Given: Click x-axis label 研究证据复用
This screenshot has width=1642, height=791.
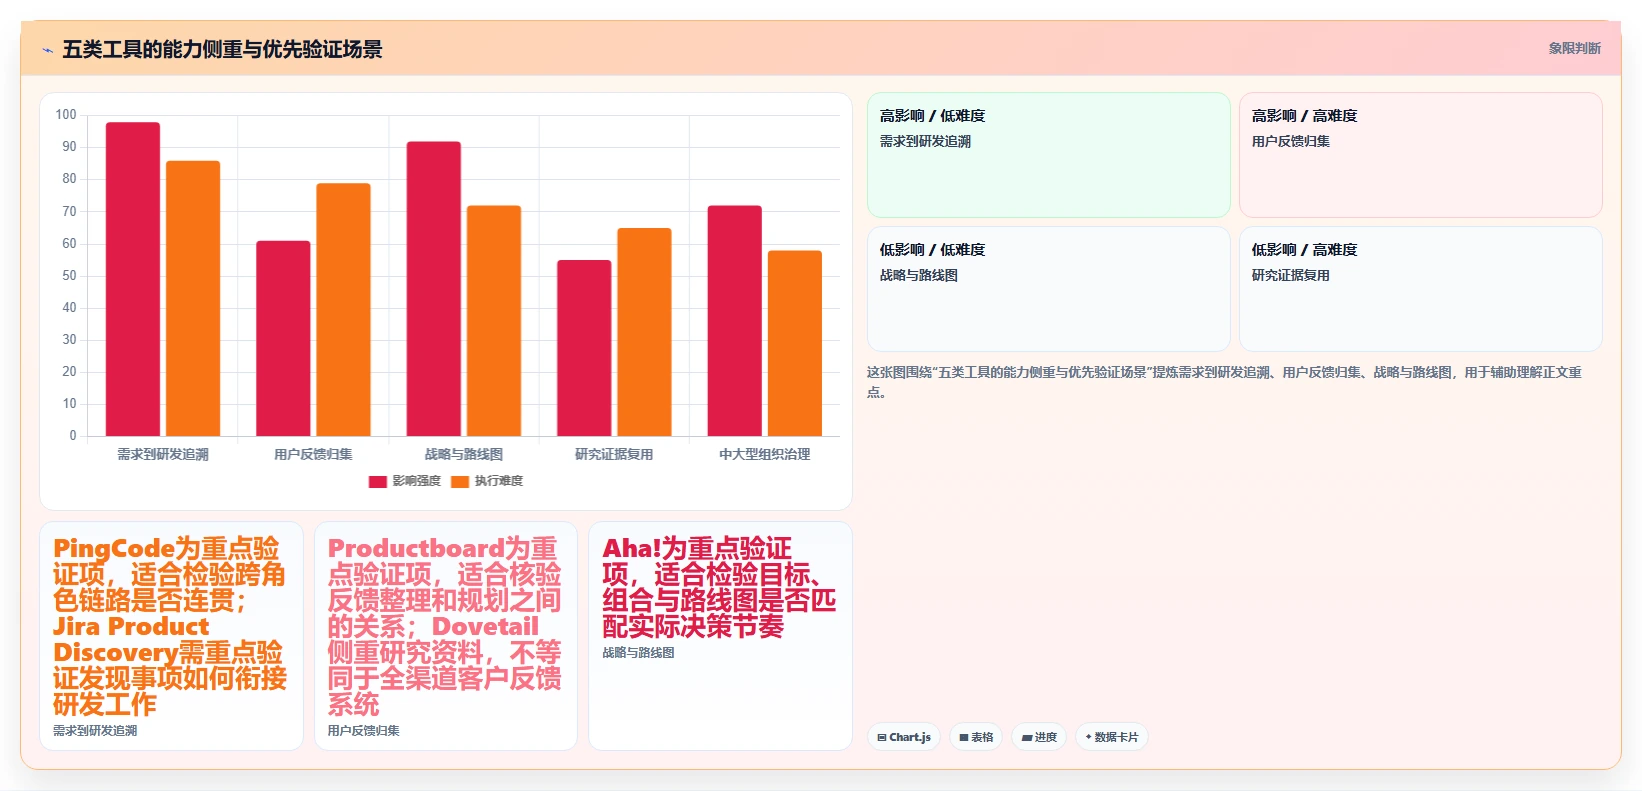Looking at the screenshot, I should (x=614, y=454).
